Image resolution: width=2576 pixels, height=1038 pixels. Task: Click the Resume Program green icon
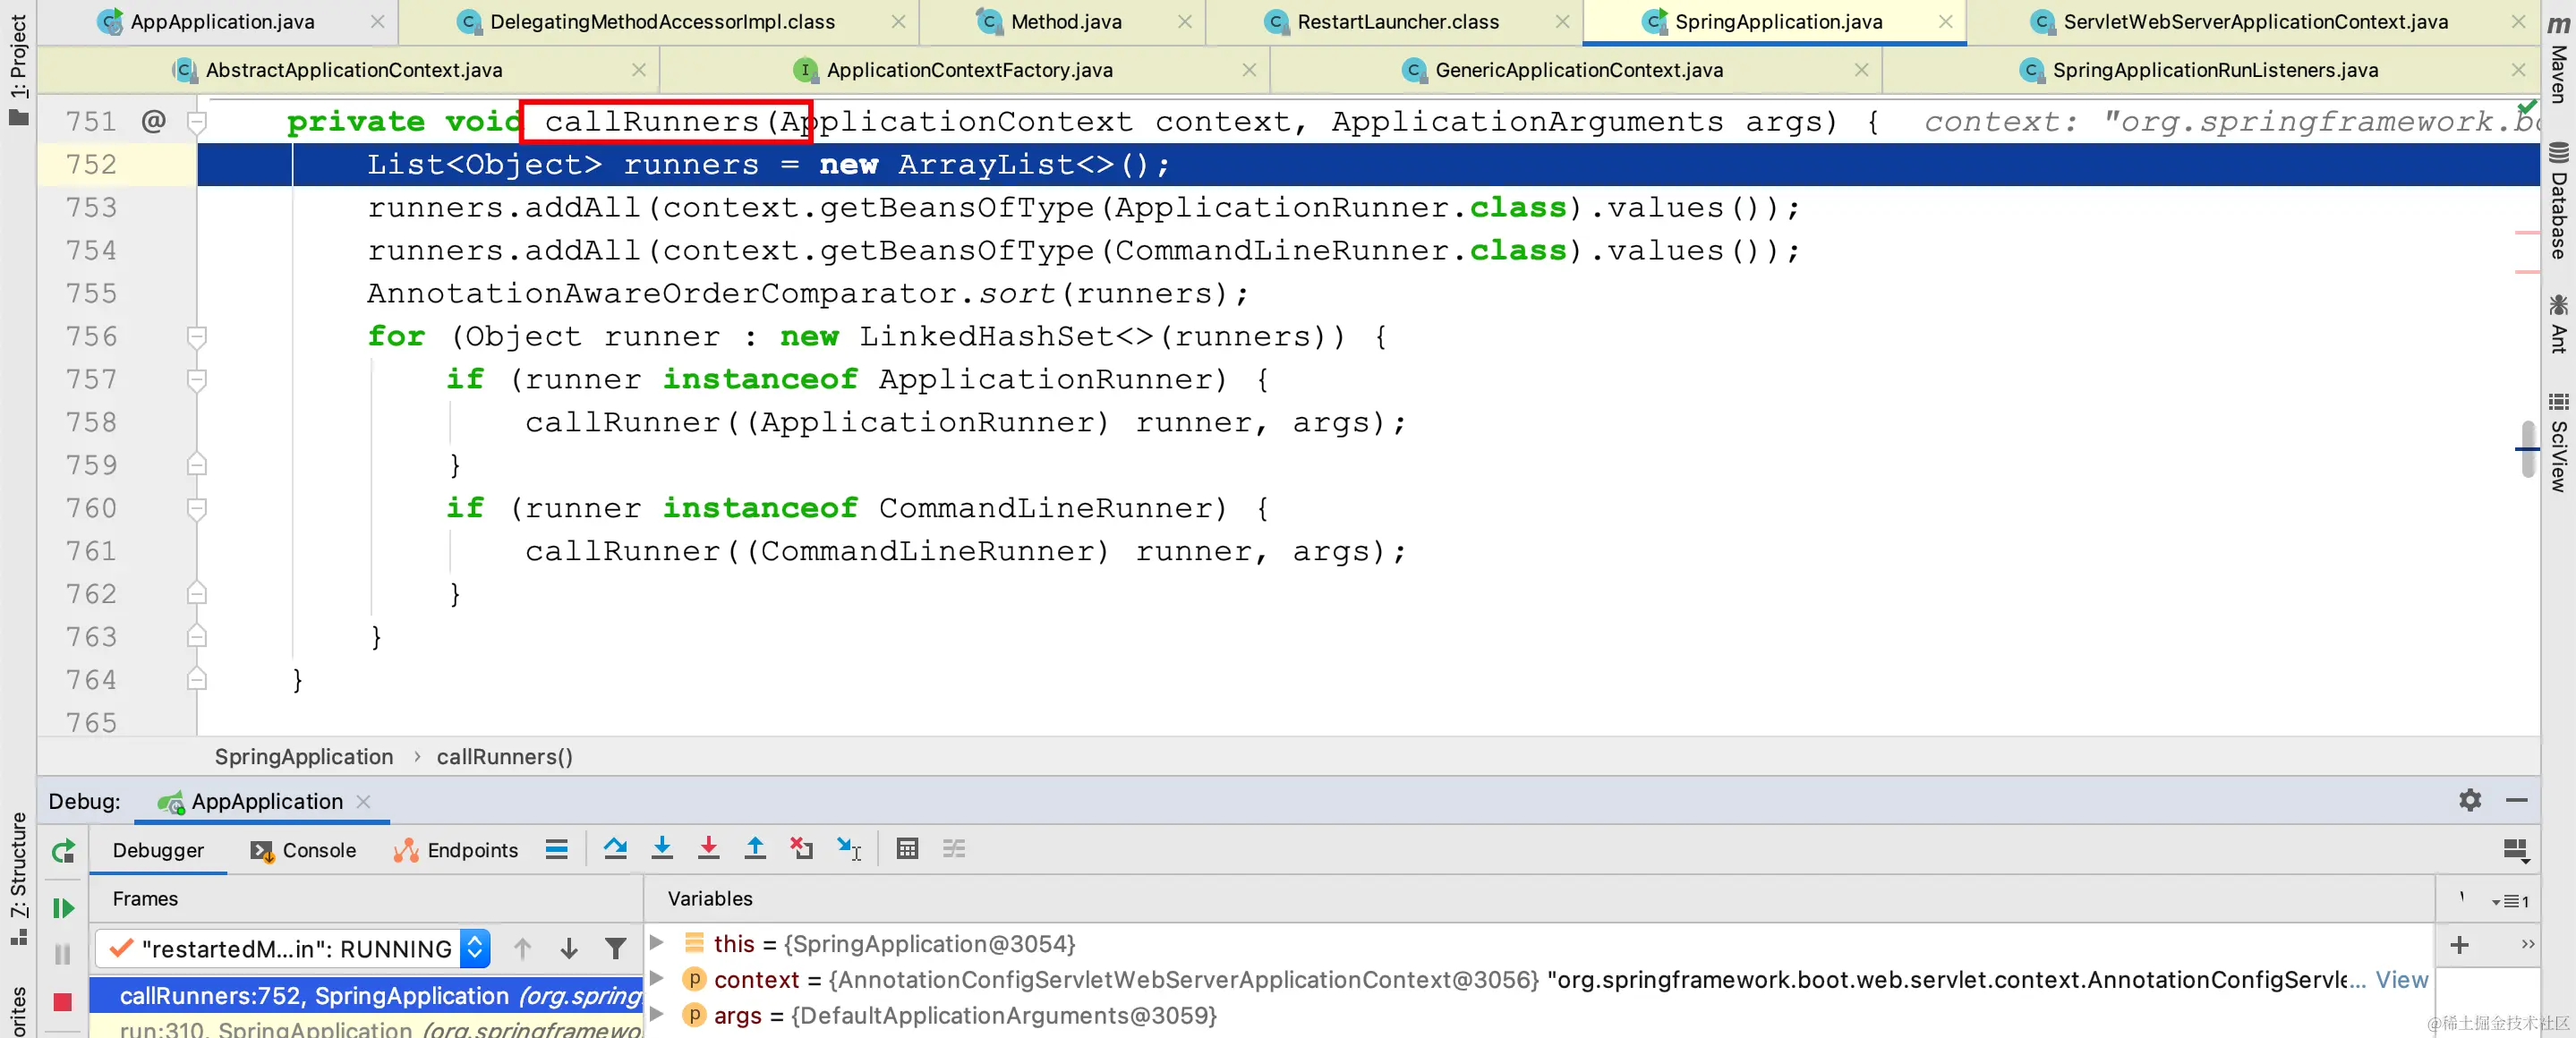63,908
